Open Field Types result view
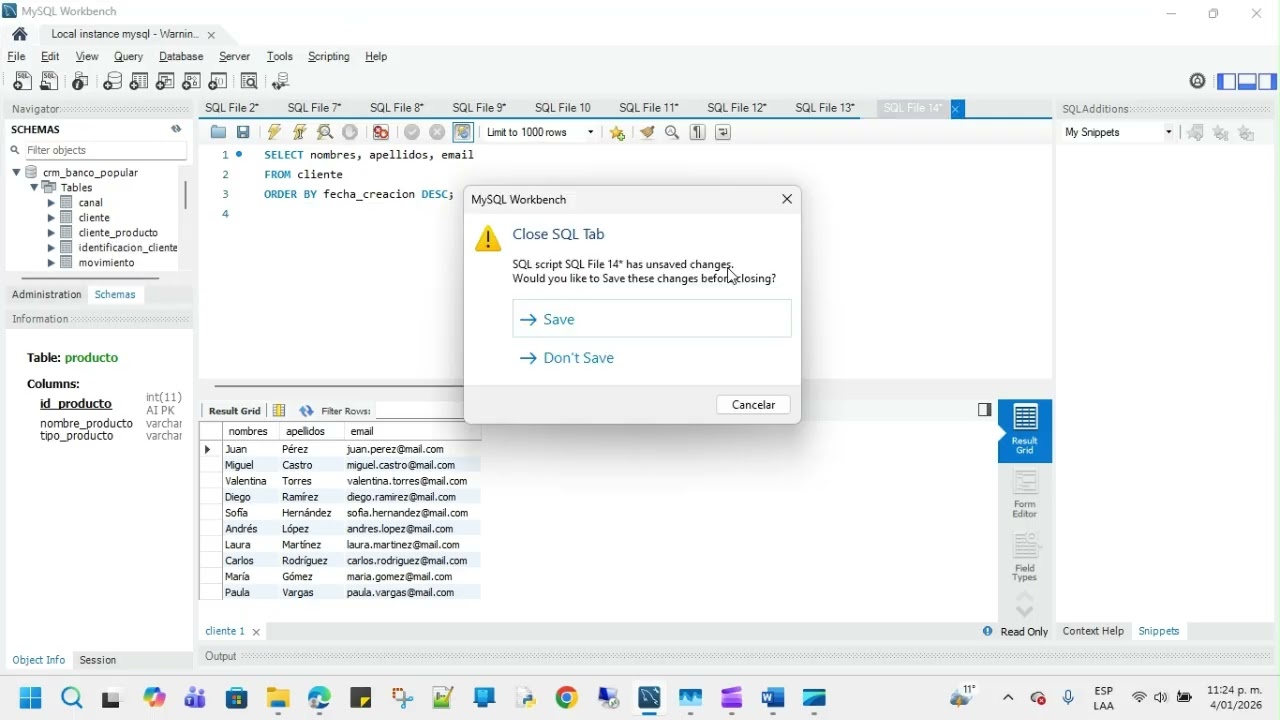The height and width of the screenshot is (720, 1280). (x=1025, y=557)
